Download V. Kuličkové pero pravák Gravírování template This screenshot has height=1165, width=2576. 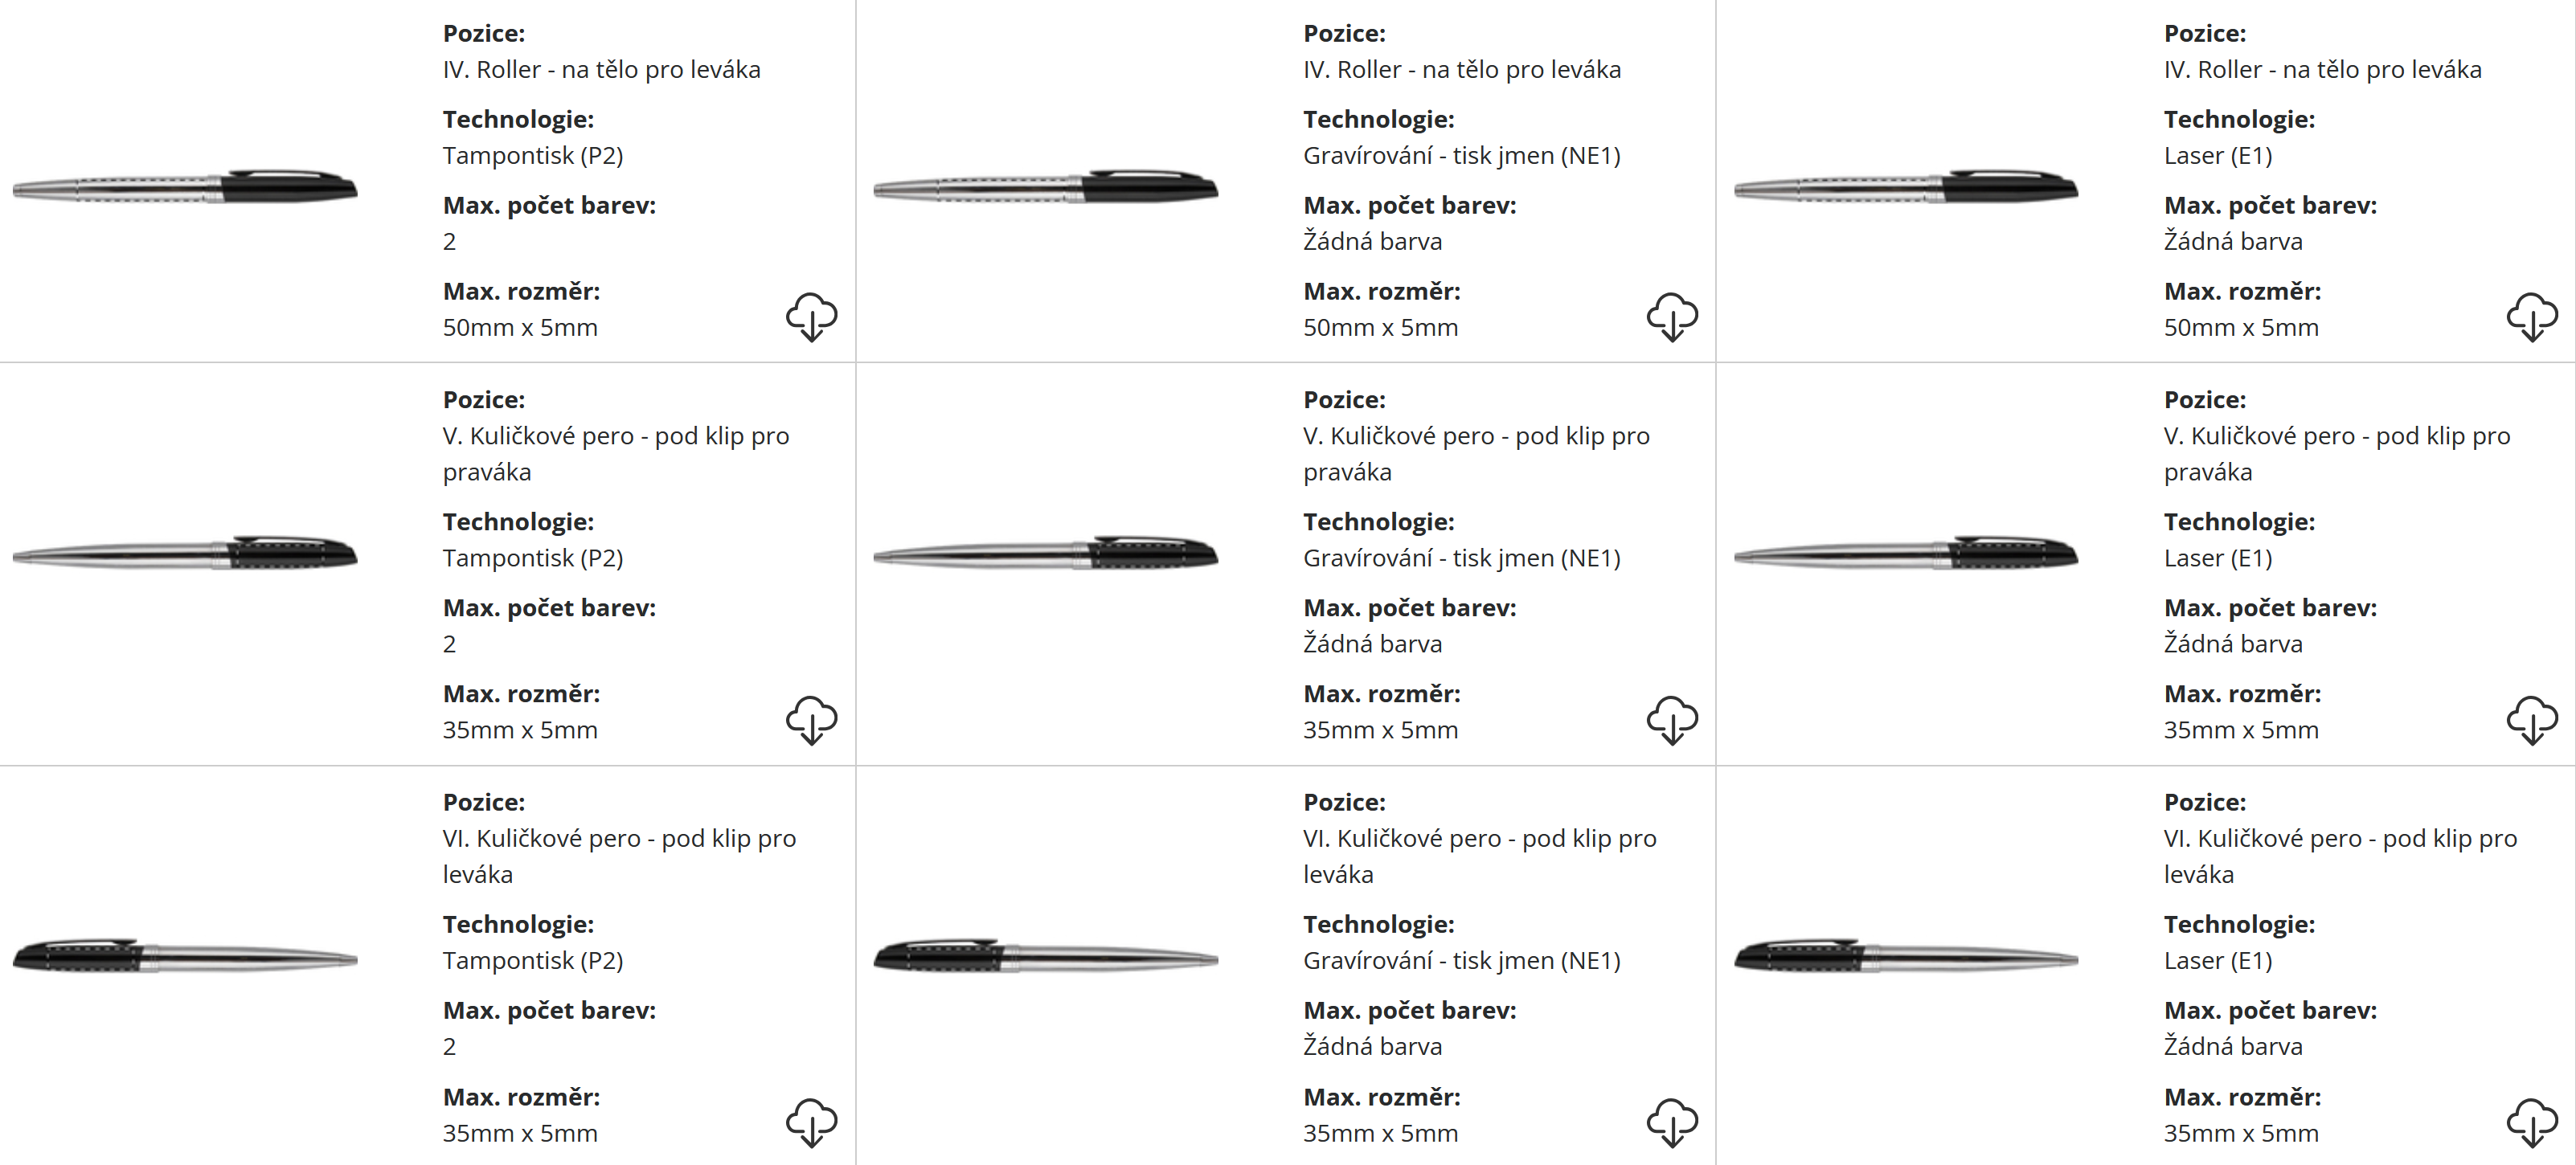(x=1671, y=720)
